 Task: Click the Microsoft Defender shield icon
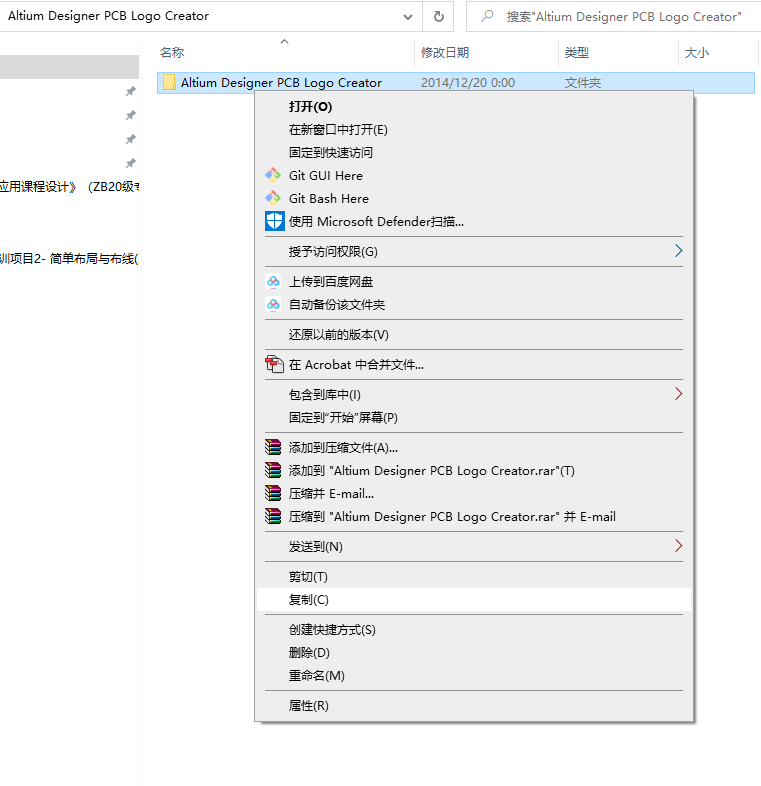point(274,221)
